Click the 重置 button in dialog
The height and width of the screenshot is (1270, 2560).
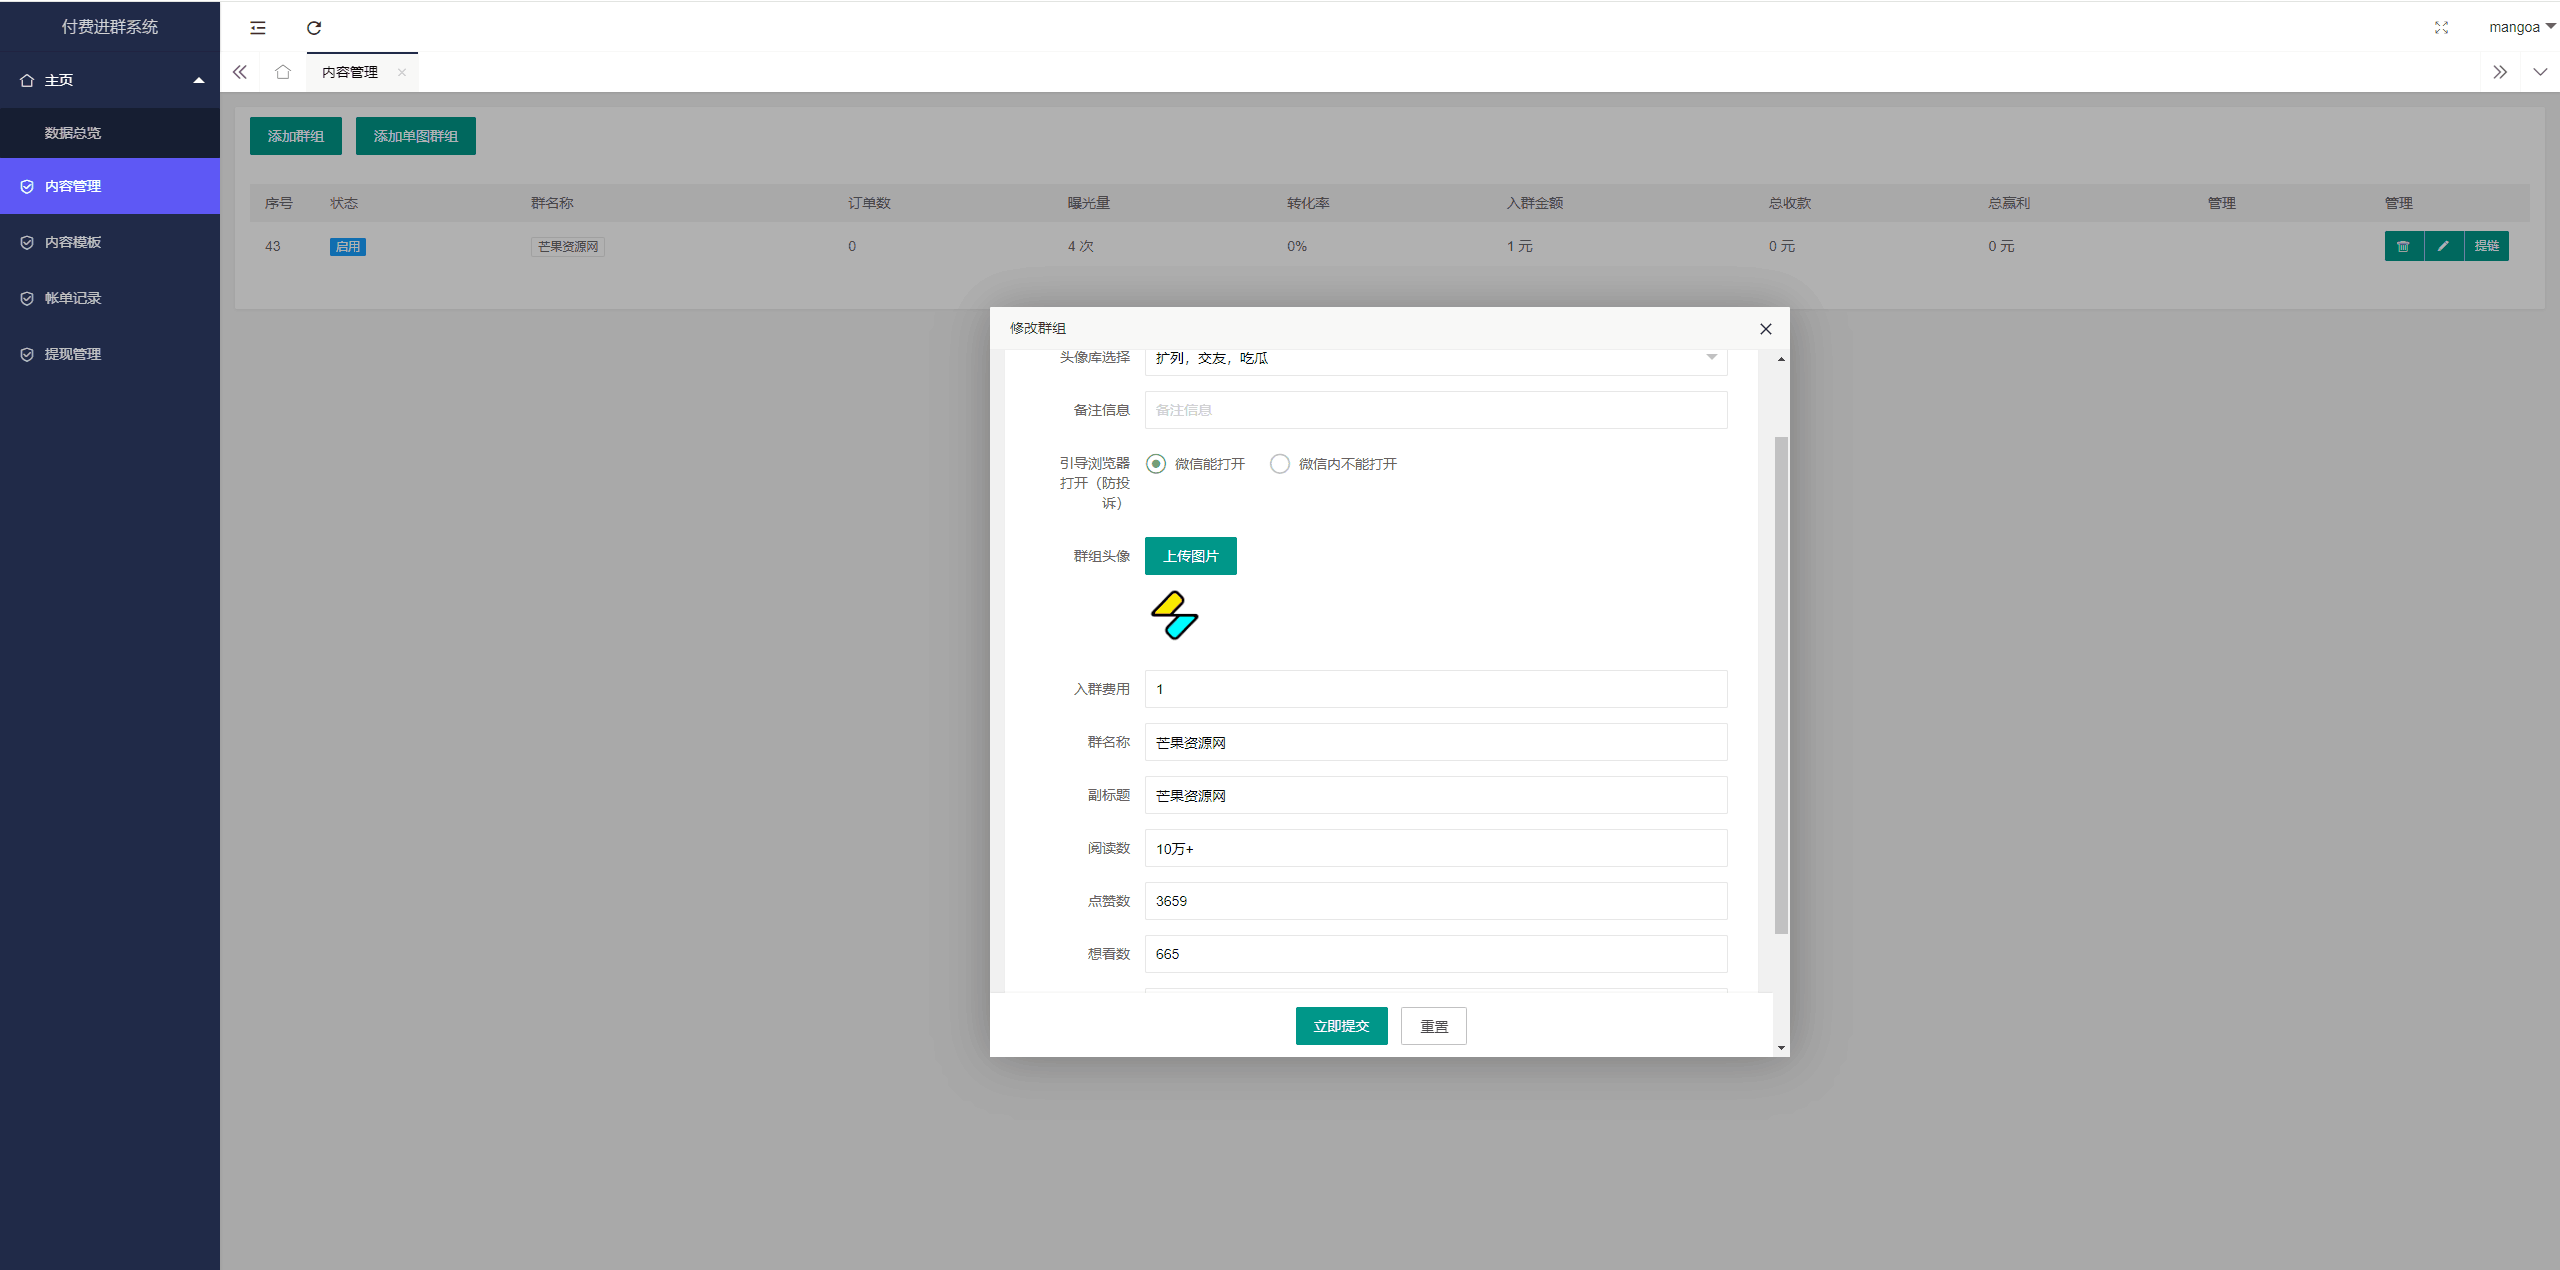click(1432, 1025)
